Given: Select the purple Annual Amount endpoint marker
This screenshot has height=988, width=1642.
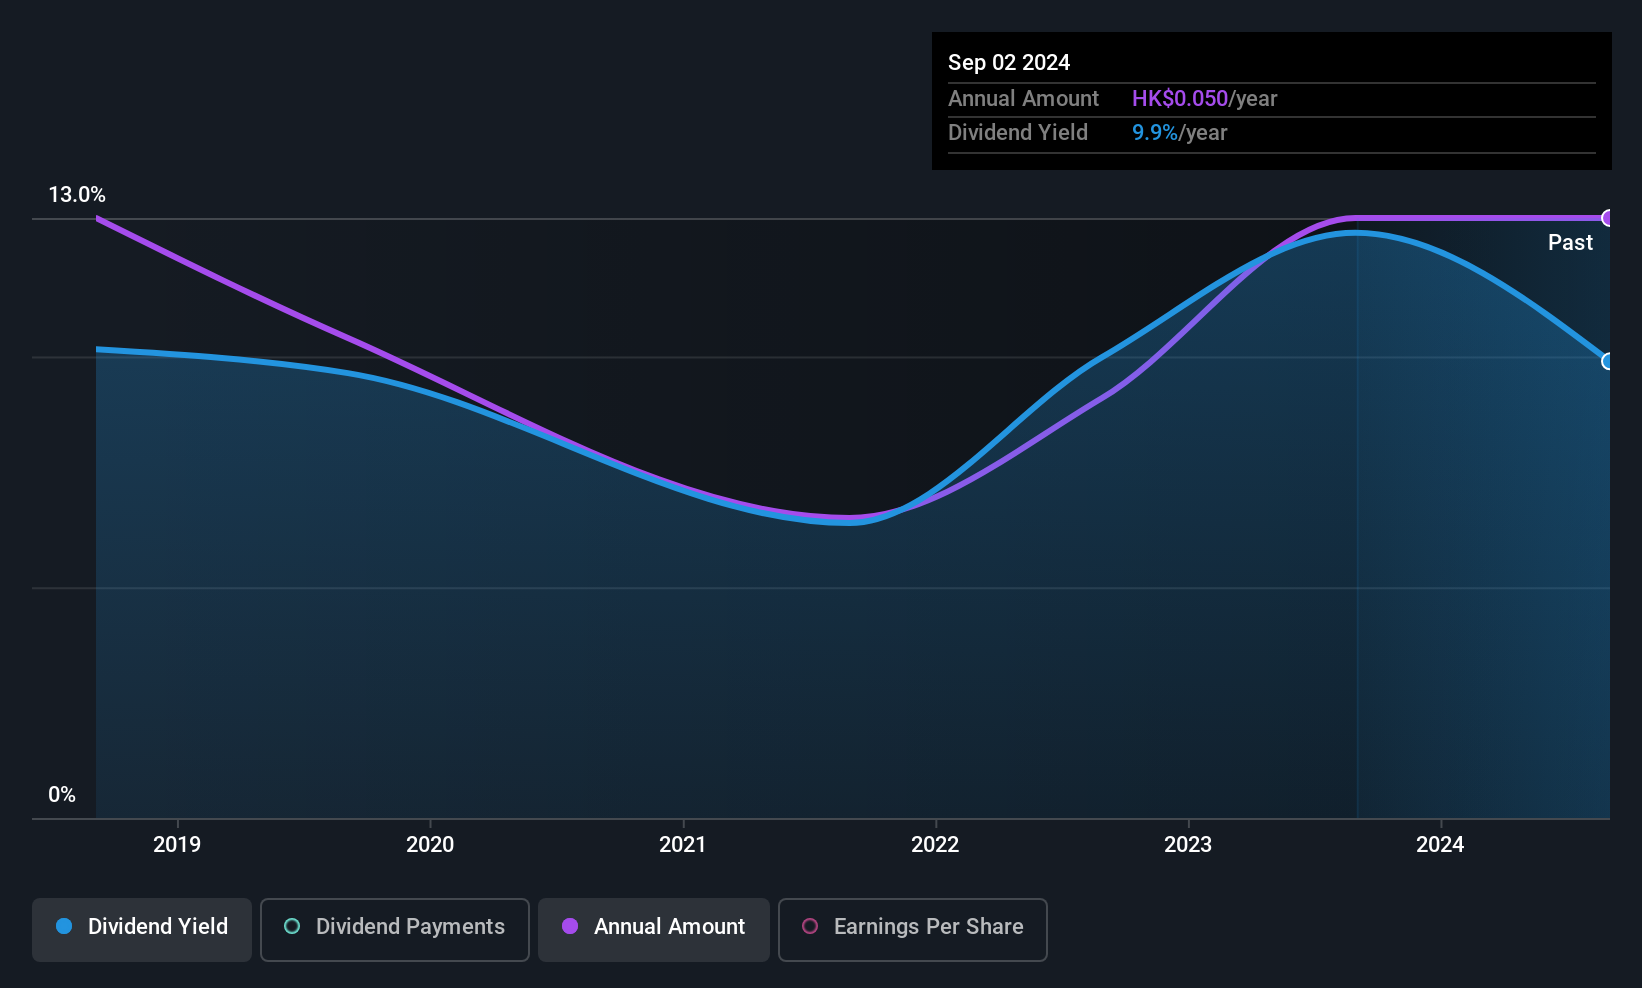Looking at the screenshot, I should click(x=1608, y=218).
